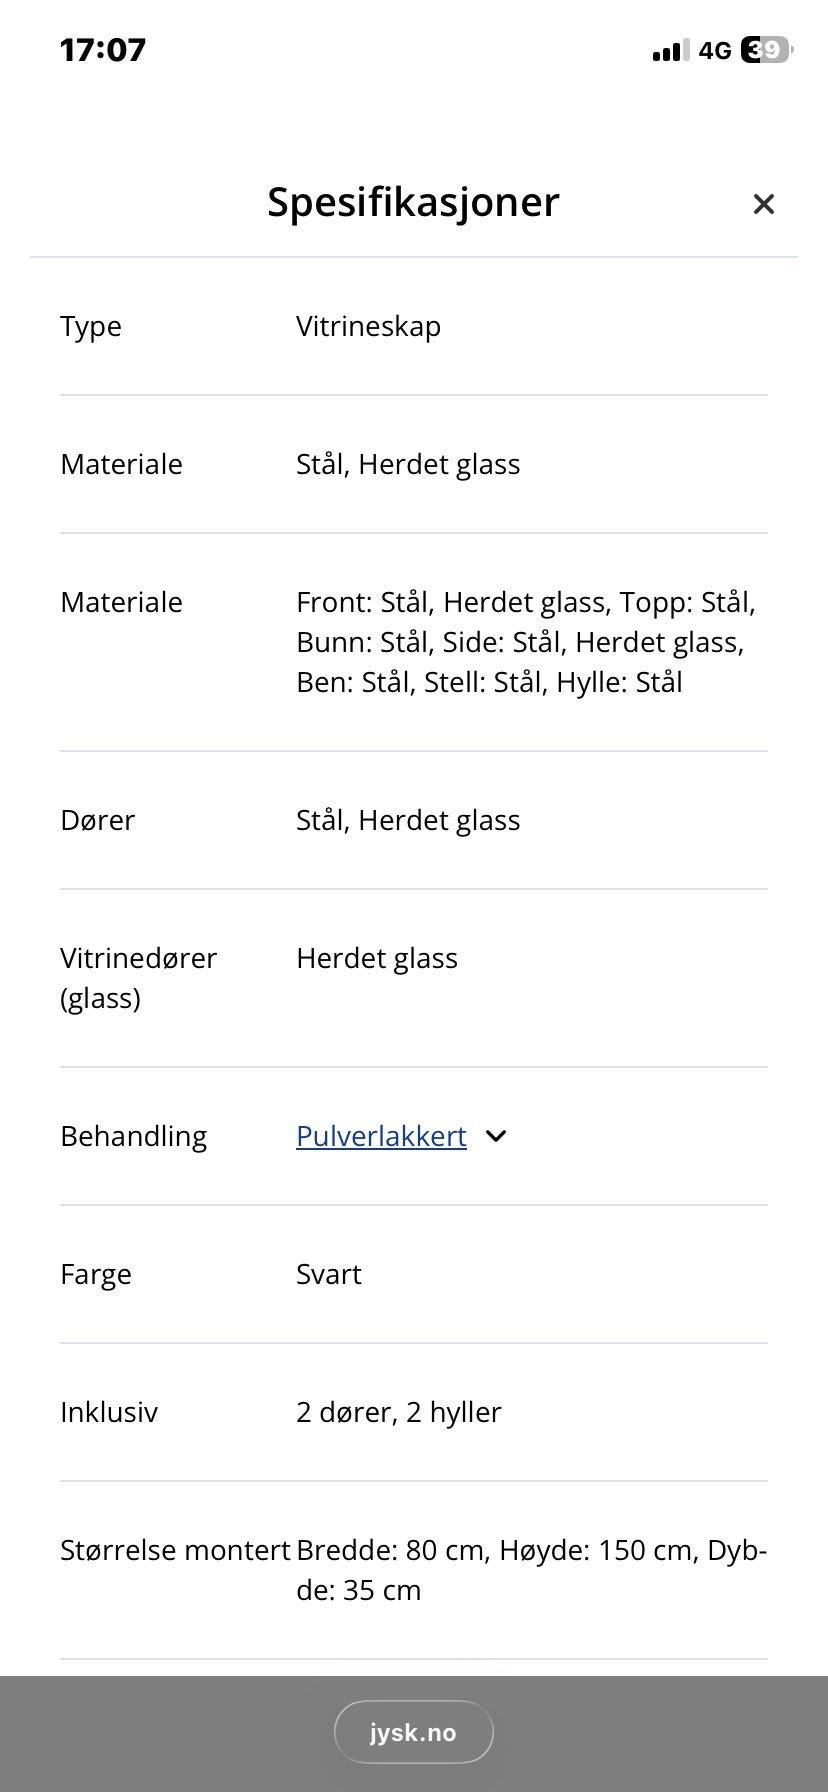Click the Vitrinedører (glass) label
Image resolution: width=828 pixels, height=1792 pixels.
[x=138, y=977]
